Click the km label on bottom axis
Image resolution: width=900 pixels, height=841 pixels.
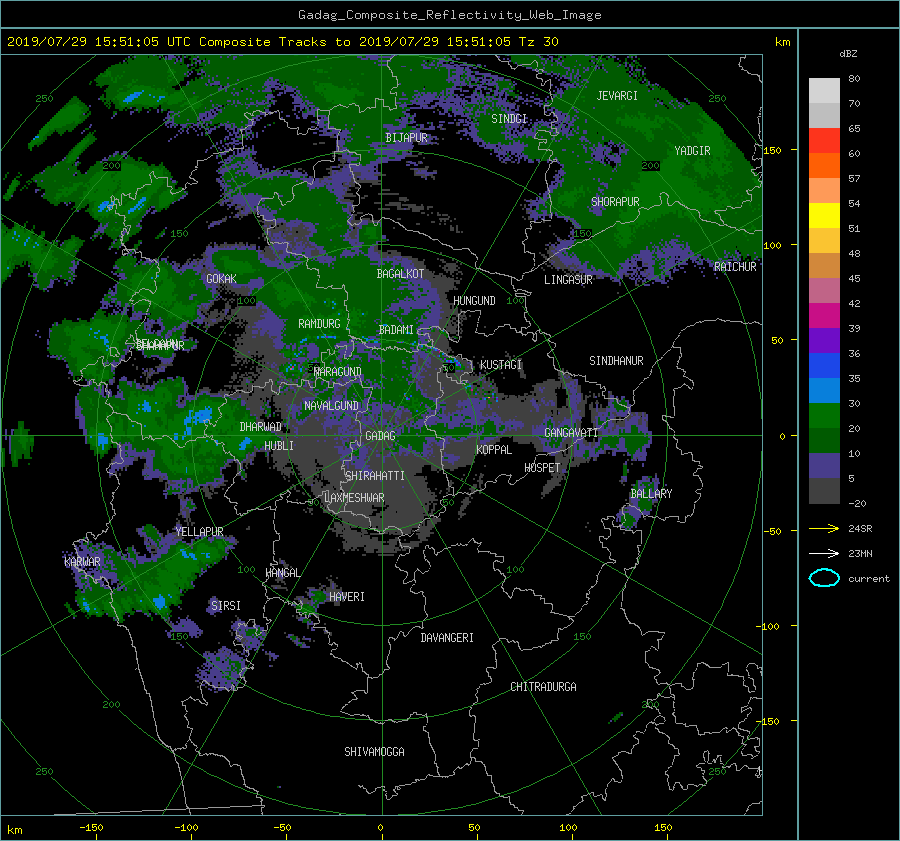(x=14, y=830)
